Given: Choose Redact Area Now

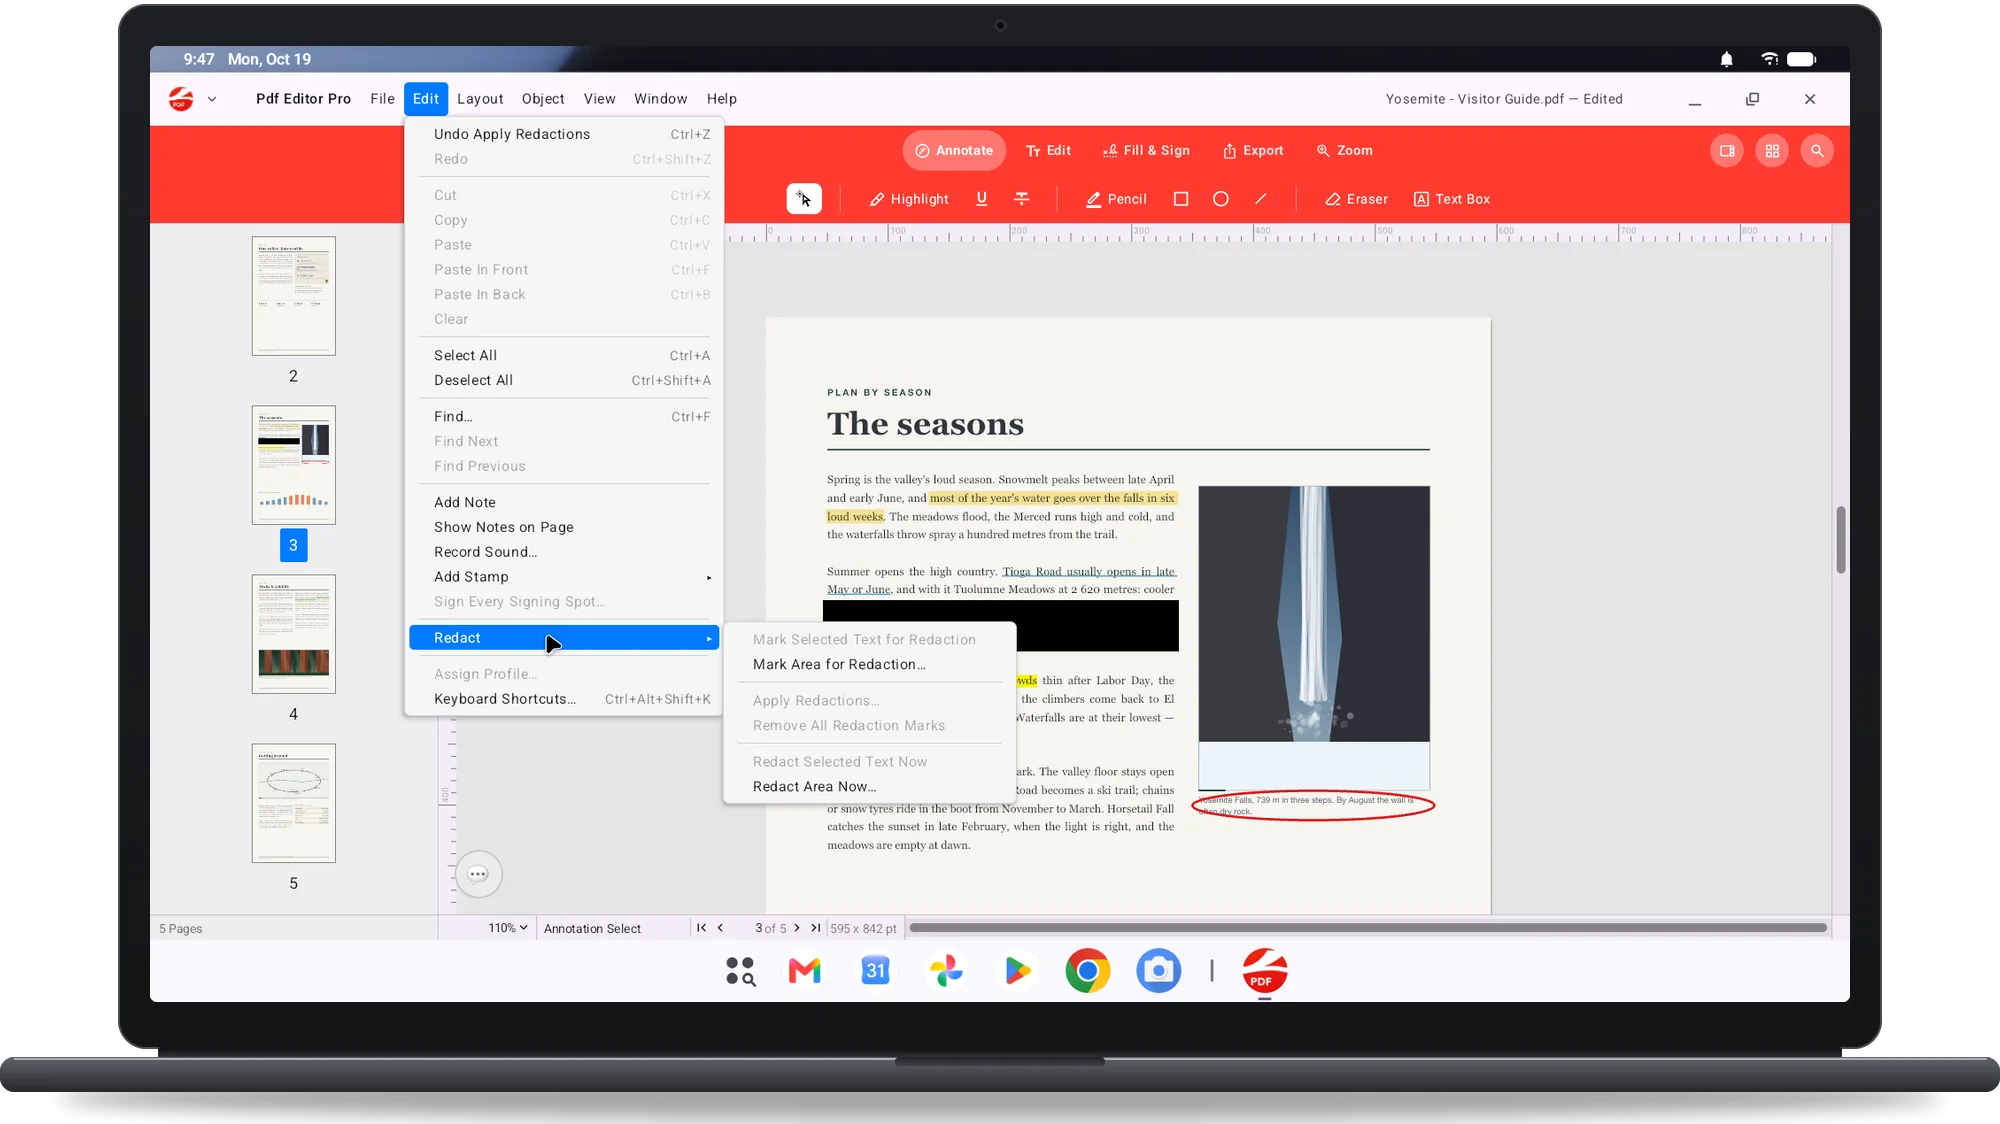Looking at the screenshot, I should coord(869,787).
